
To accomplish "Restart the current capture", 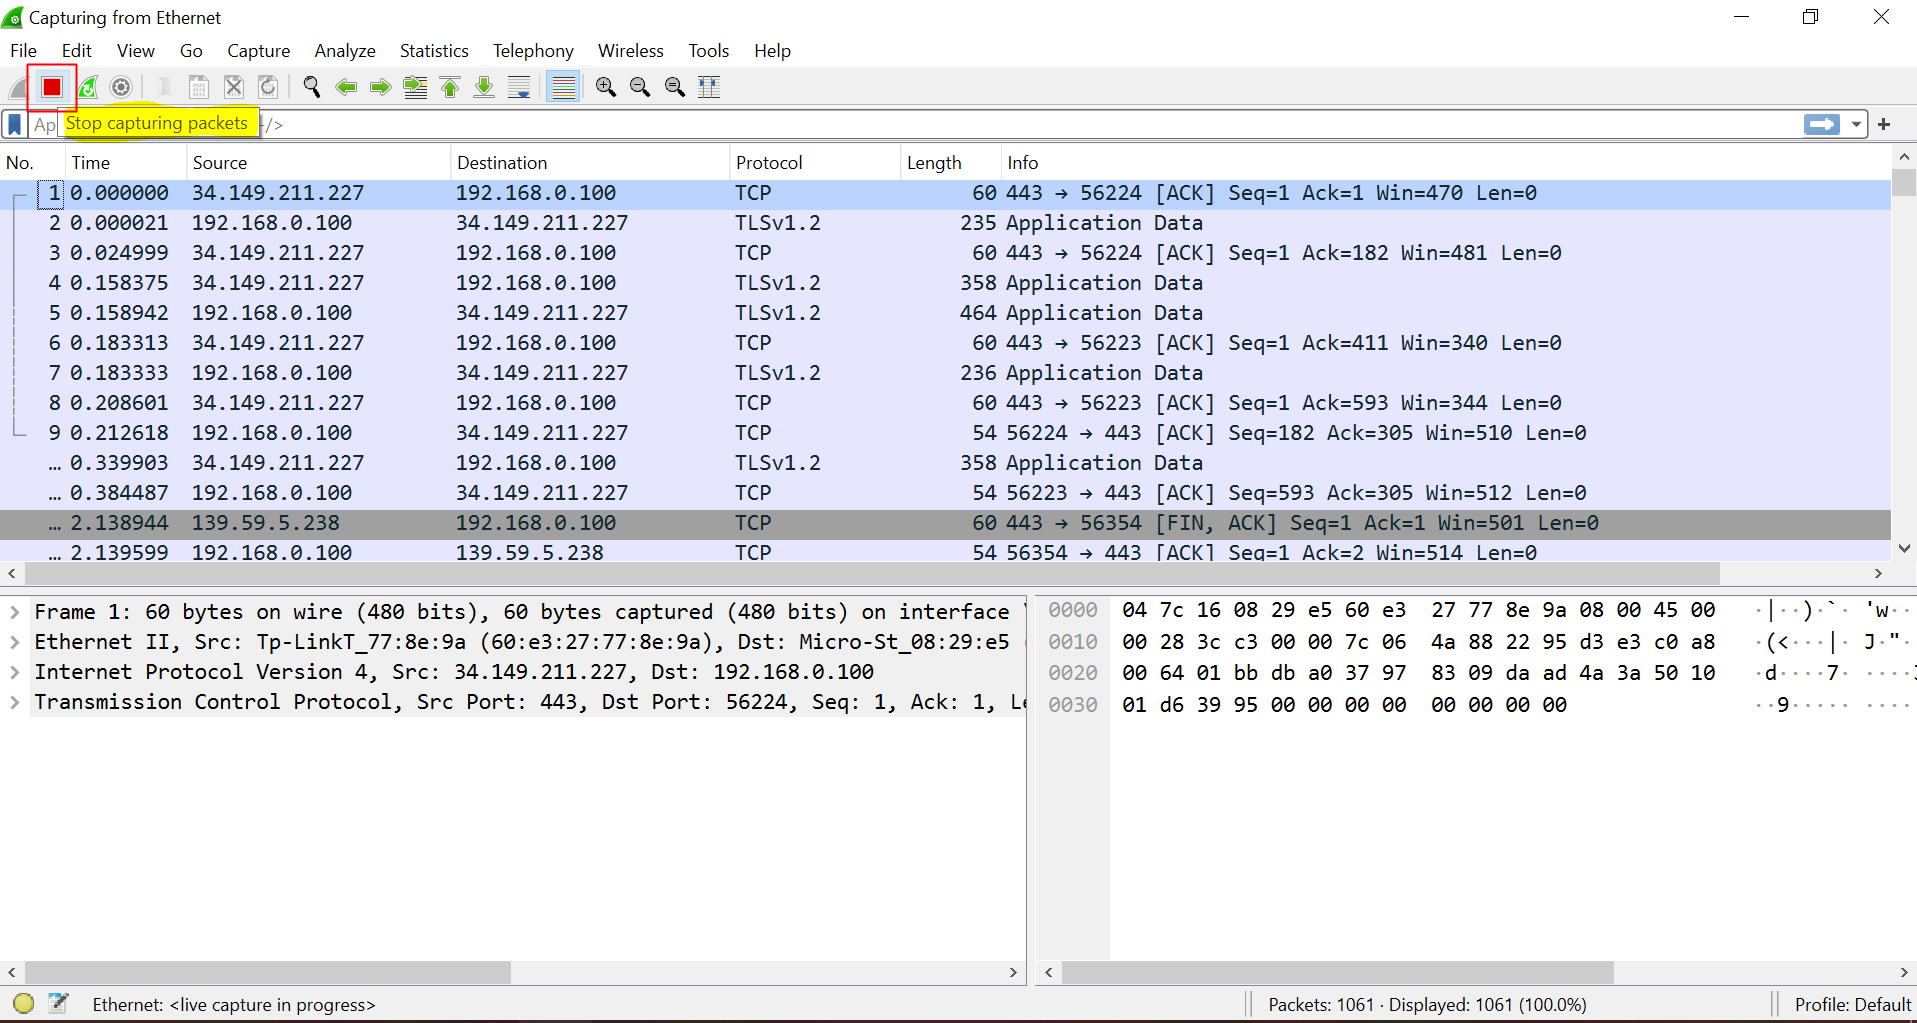I will point(88,88).
